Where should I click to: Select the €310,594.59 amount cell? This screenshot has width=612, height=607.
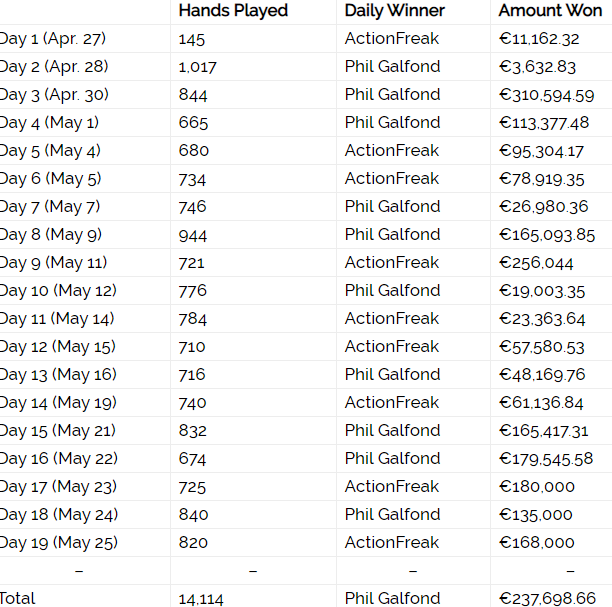546,95
